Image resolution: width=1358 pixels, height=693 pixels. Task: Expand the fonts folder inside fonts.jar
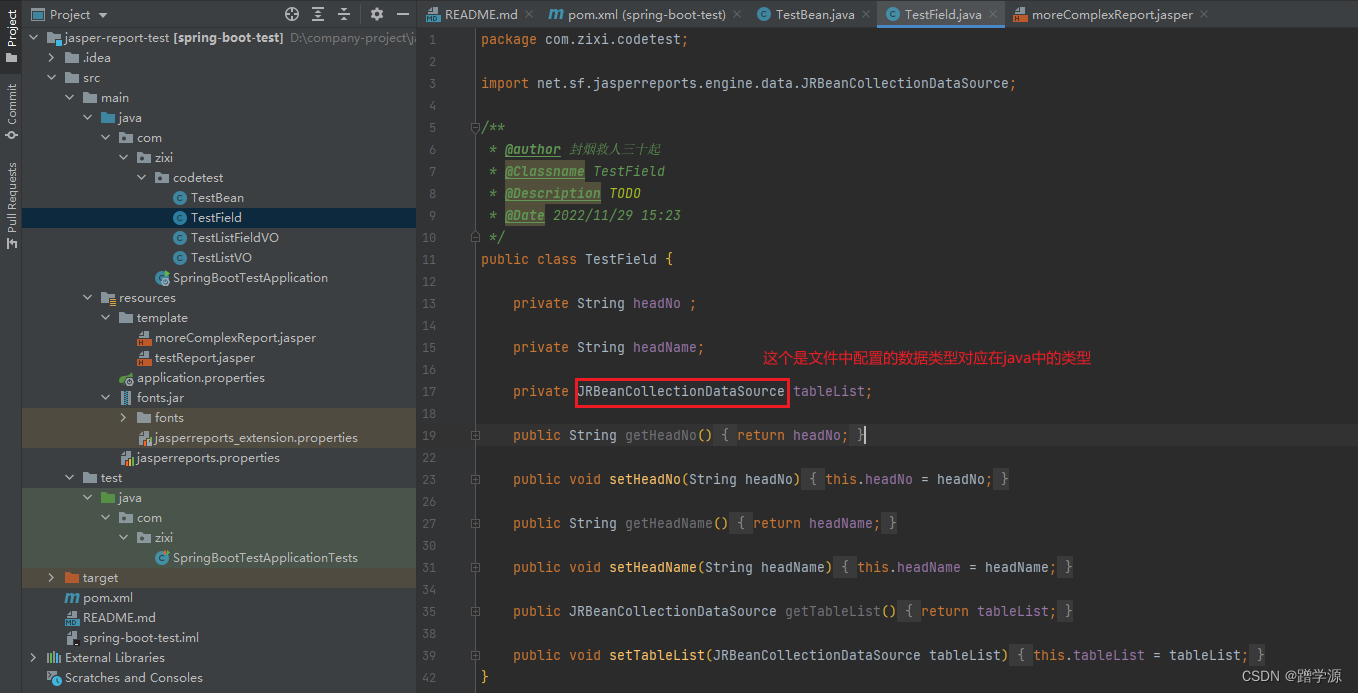click(123, 418)
